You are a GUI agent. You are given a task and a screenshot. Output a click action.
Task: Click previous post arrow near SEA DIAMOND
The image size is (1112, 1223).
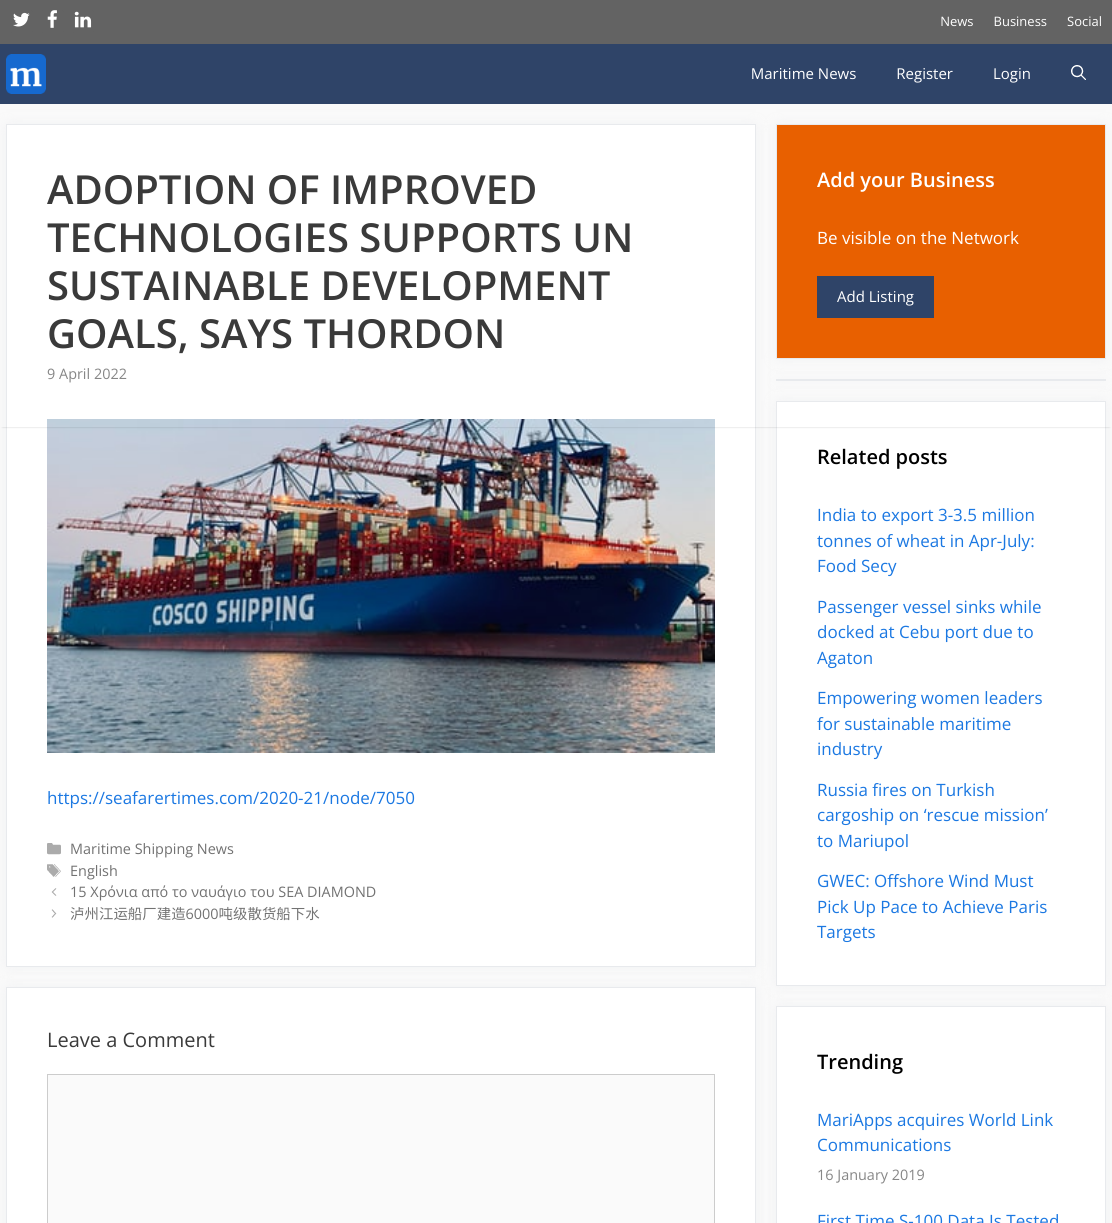(x=54, y=892)
